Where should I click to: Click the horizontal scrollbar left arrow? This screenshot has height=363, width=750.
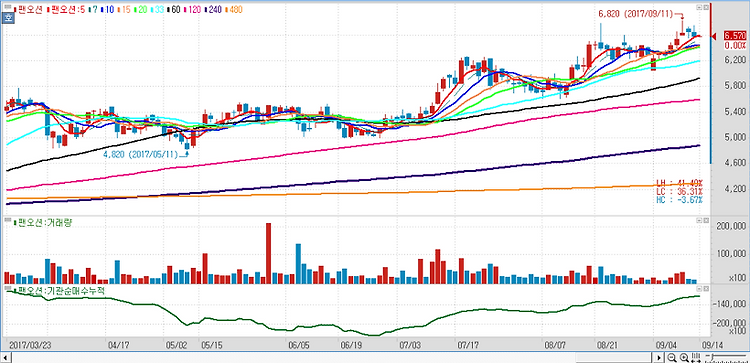tap(4, 358)
